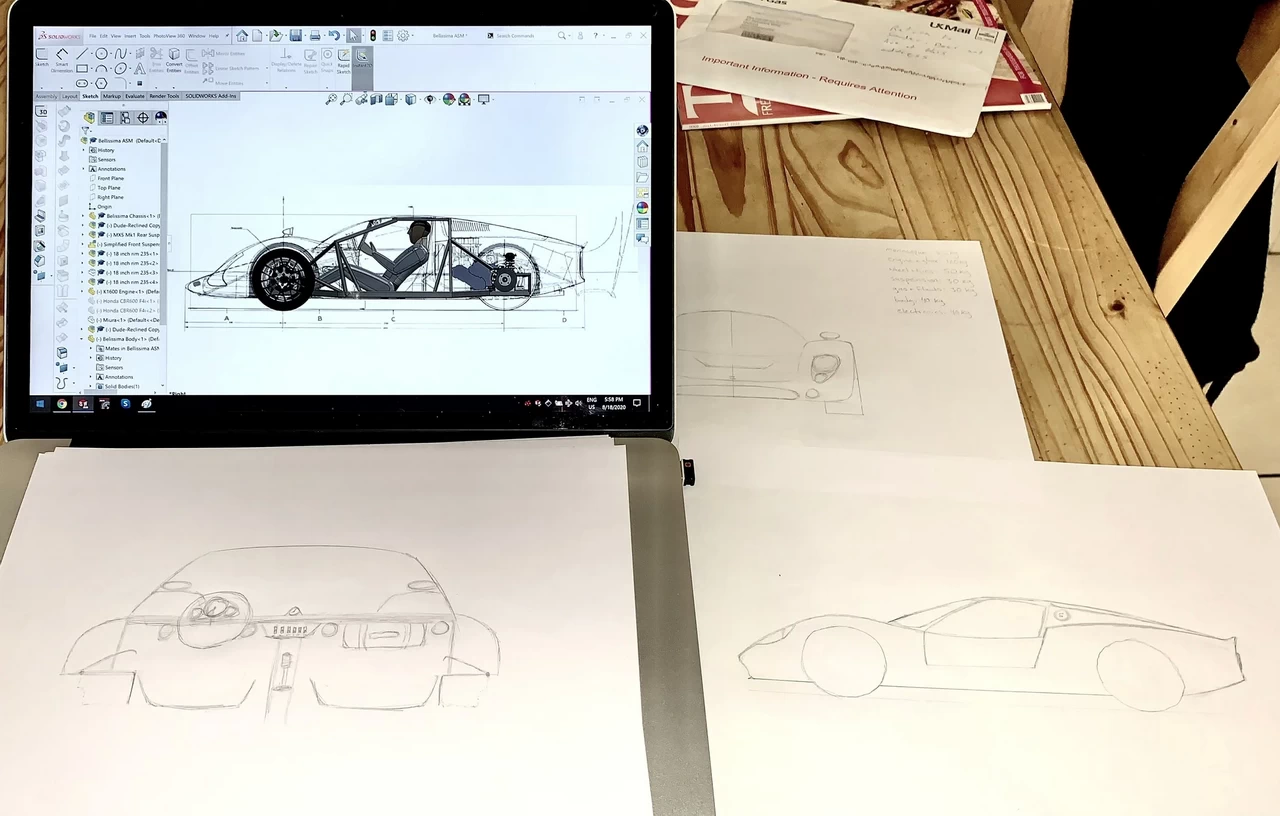Open the Appearances color ball in task pane
Image resolution: width=1280 pixels, height=816 pixels.
click(x=642, y=208)
